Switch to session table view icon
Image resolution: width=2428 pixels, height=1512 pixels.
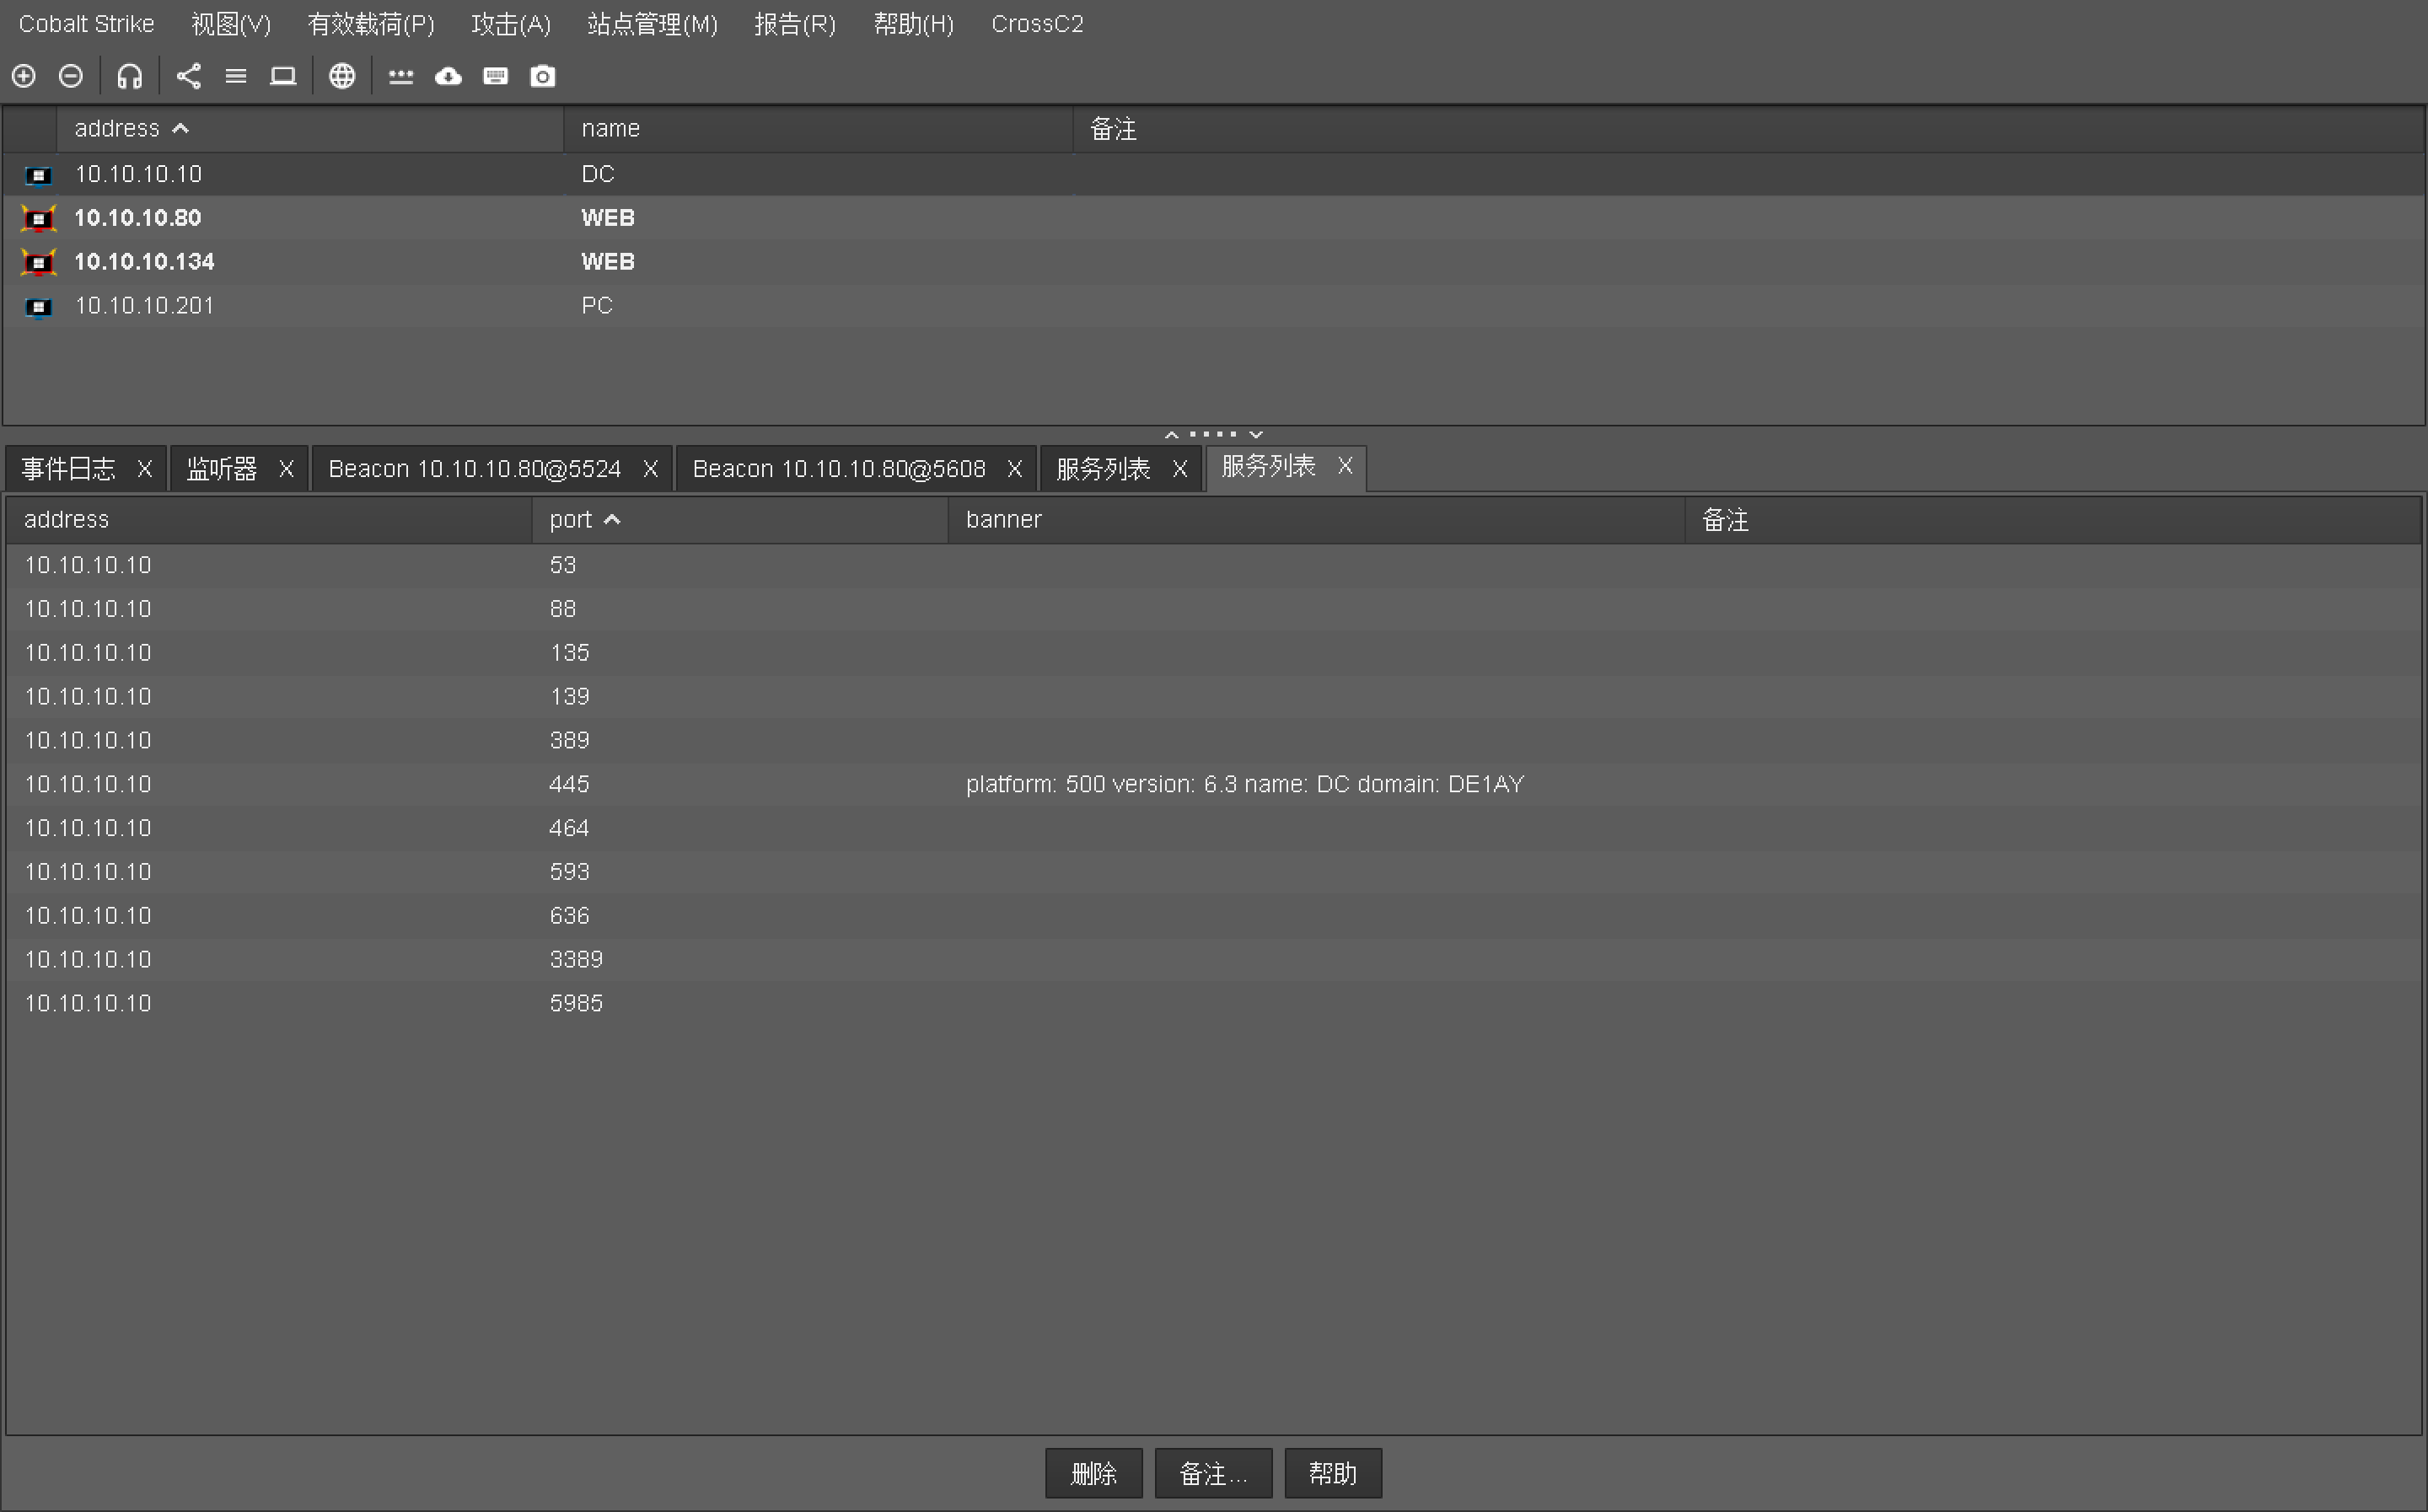[x=236, y=76]
